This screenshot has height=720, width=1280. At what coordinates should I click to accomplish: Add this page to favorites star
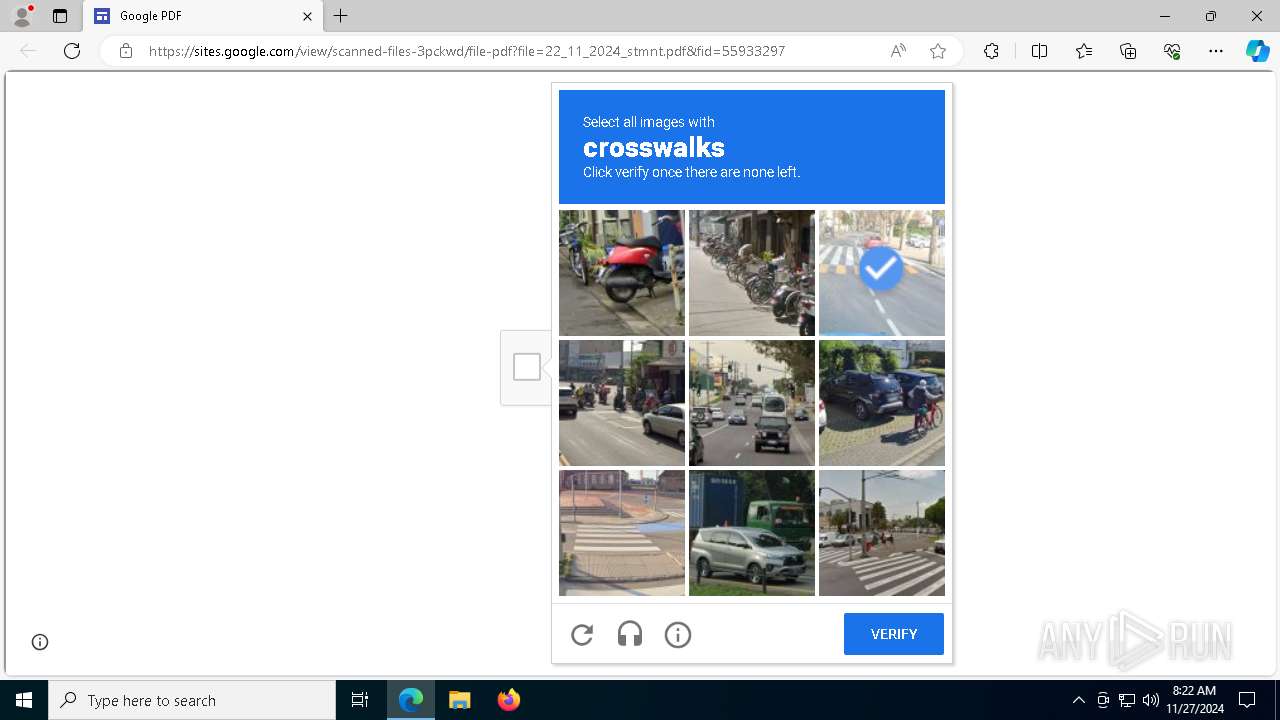938,51
